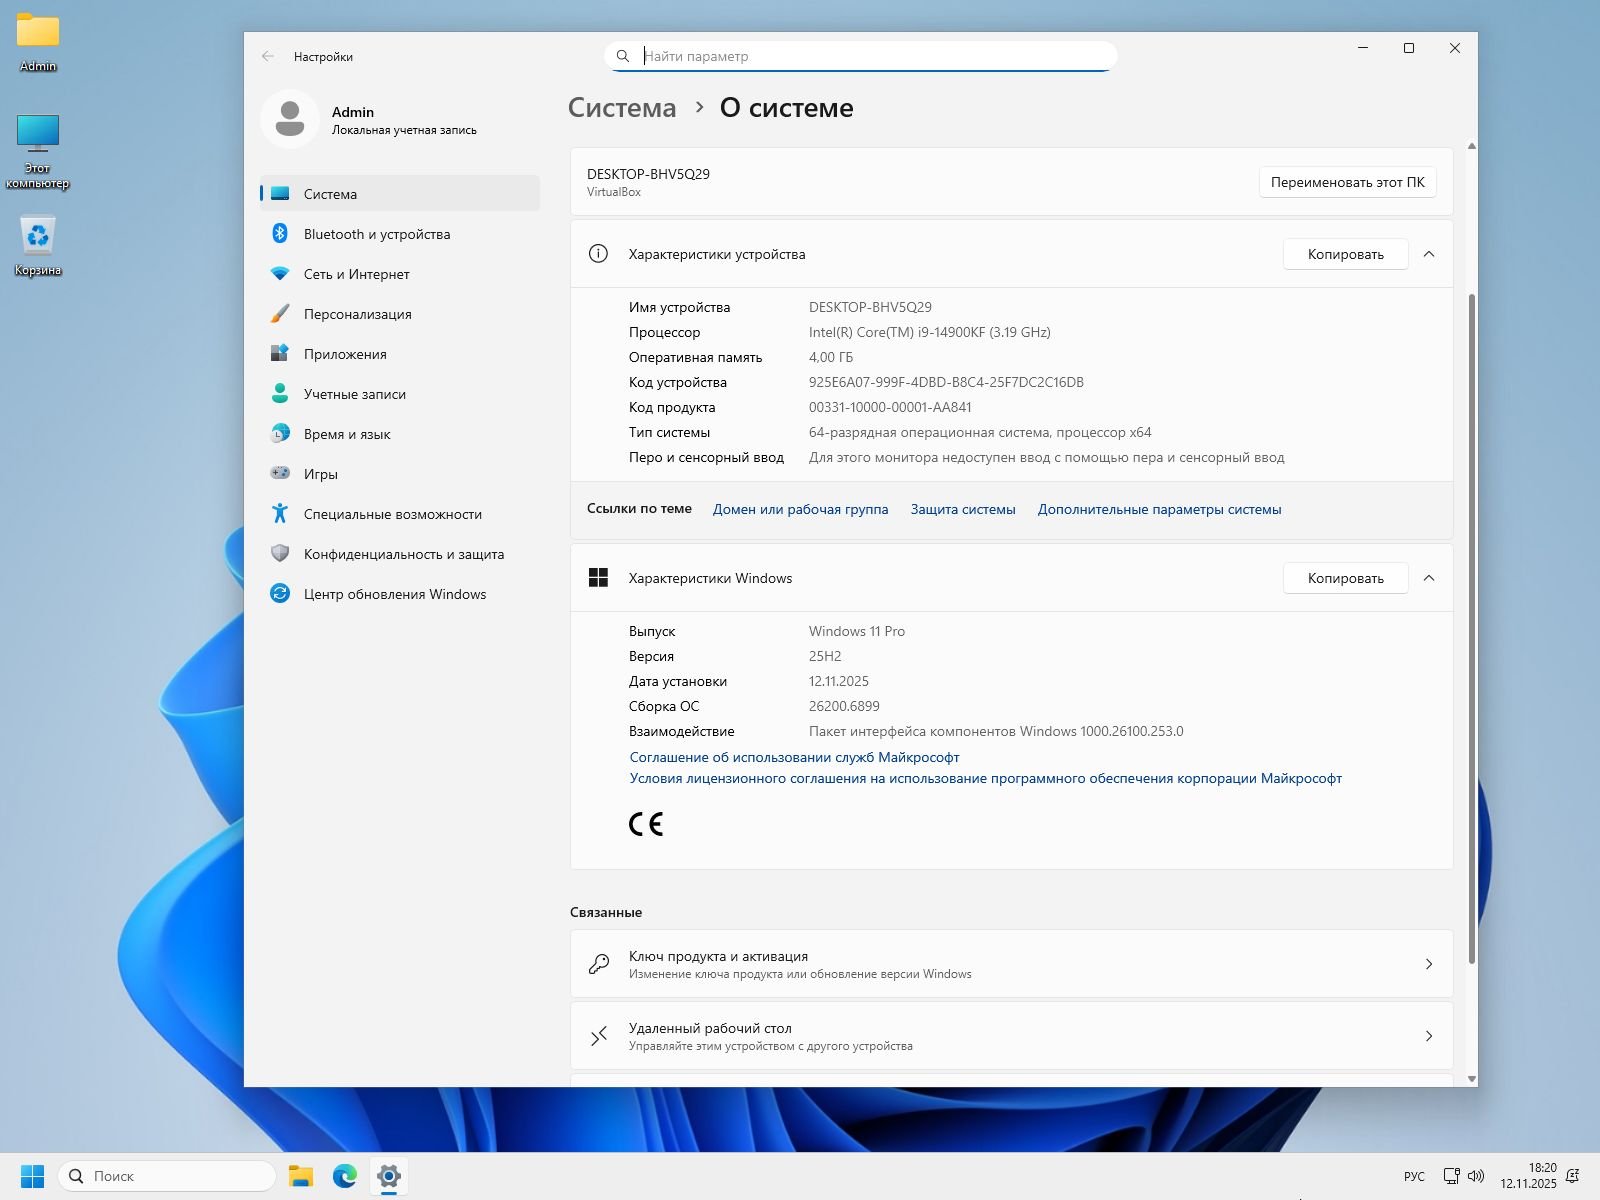Collapse the Windows specifications section chevron
Image resolution: width=1600 pixels, height=1200 pixels.
click(1429, 578)
